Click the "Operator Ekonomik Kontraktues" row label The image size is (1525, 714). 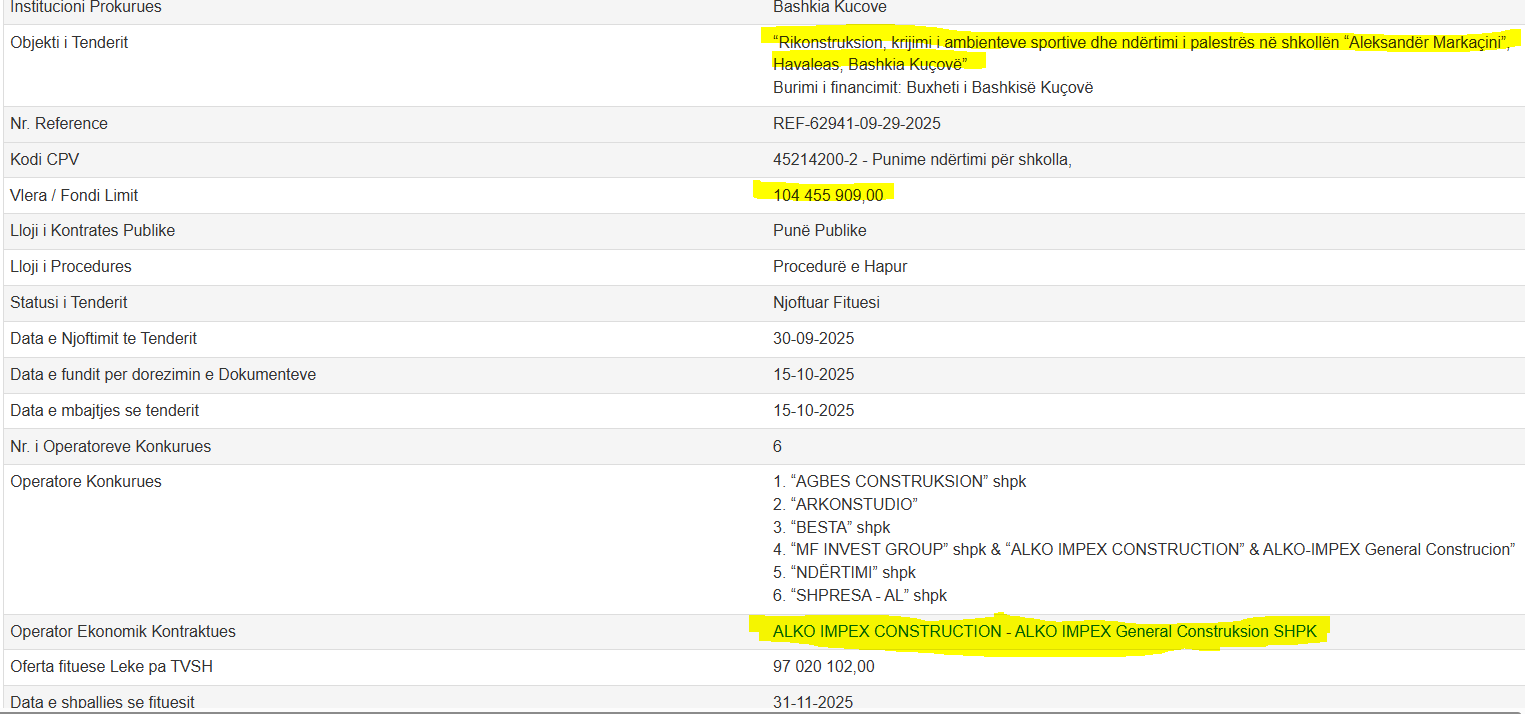123,632
